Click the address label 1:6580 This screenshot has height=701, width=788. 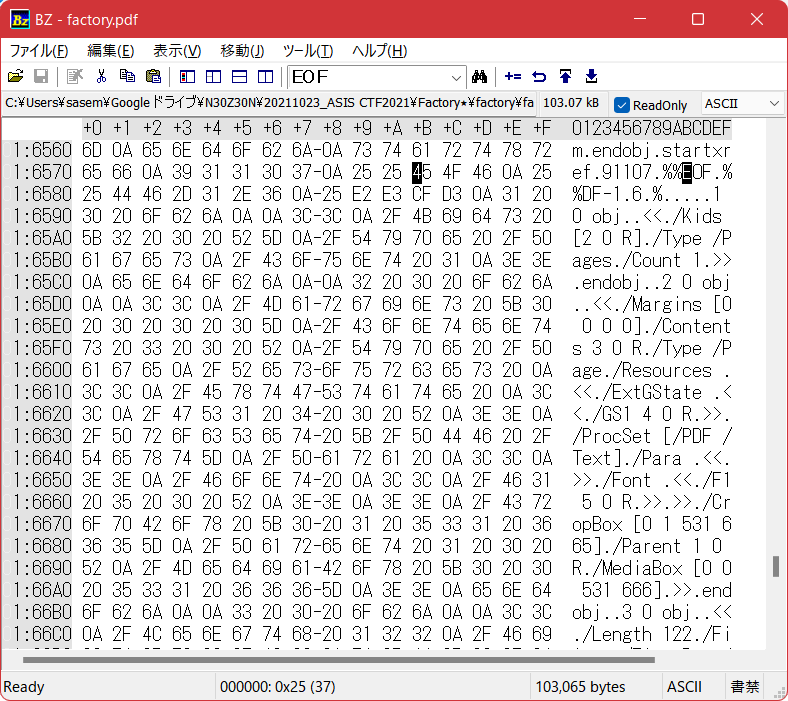[x=42, y=194]
